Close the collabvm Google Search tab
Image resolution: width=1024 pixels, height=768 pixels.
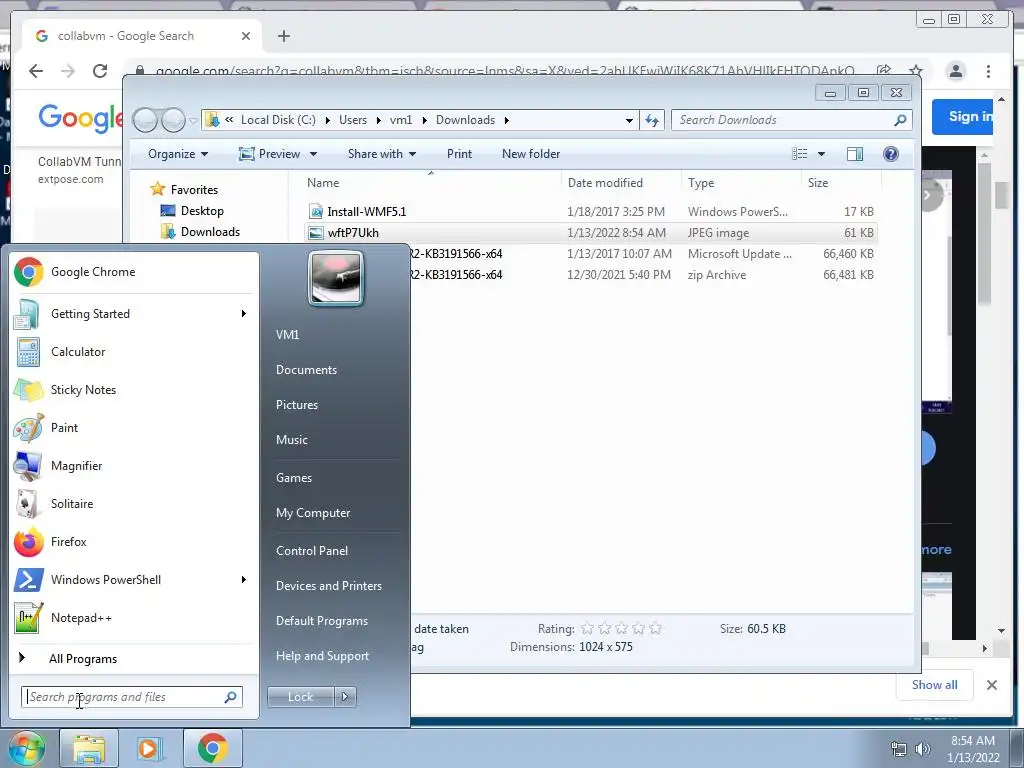click(246, 36)
